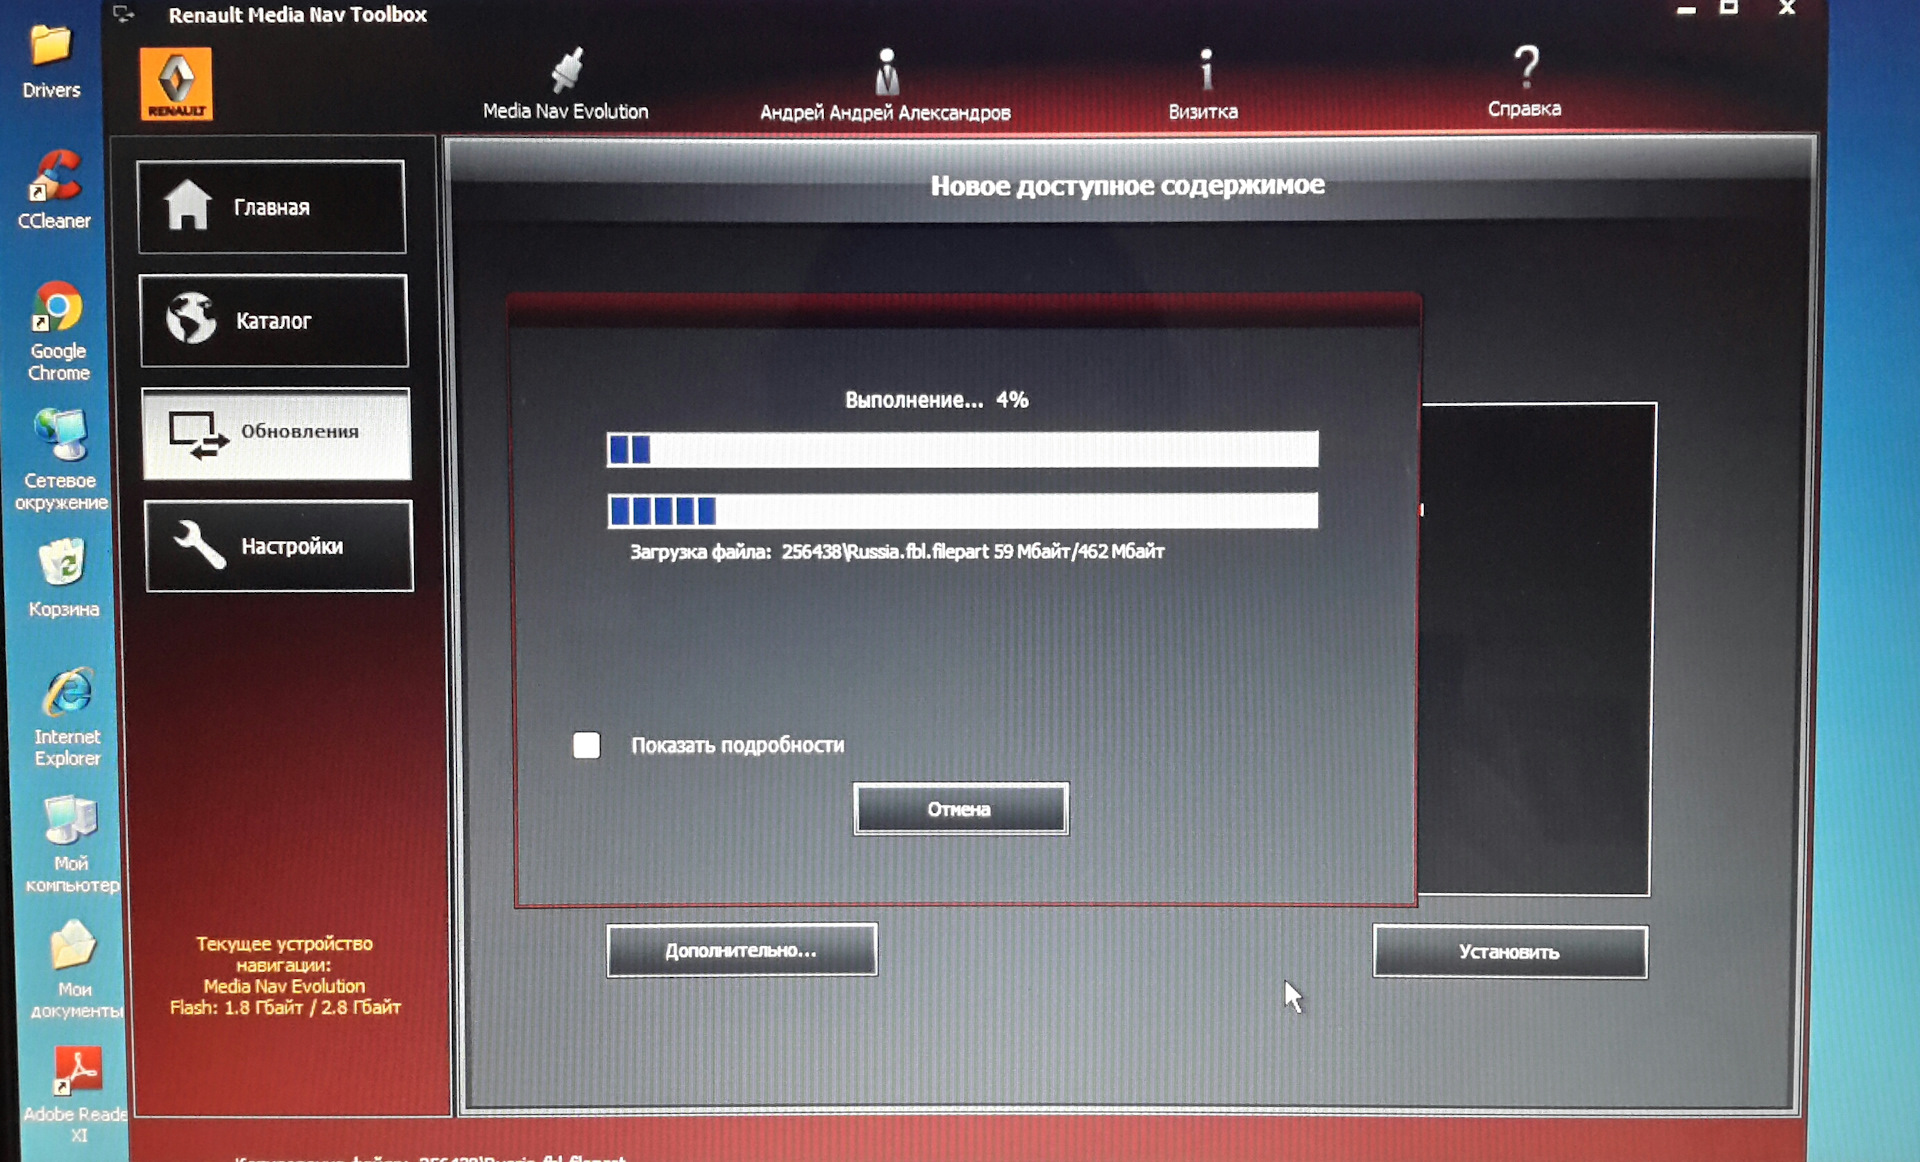Switch to Обновления section
The image size is (1920, 1162).
(276, 433)
